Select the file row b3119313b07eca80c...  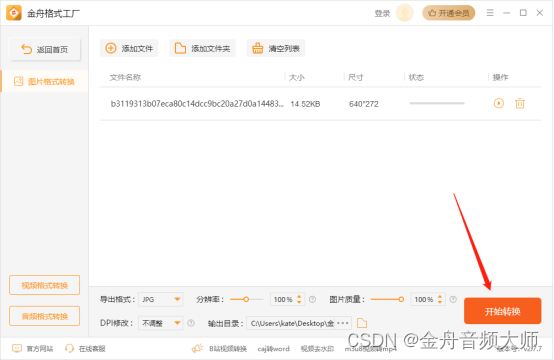click(320, 104)
